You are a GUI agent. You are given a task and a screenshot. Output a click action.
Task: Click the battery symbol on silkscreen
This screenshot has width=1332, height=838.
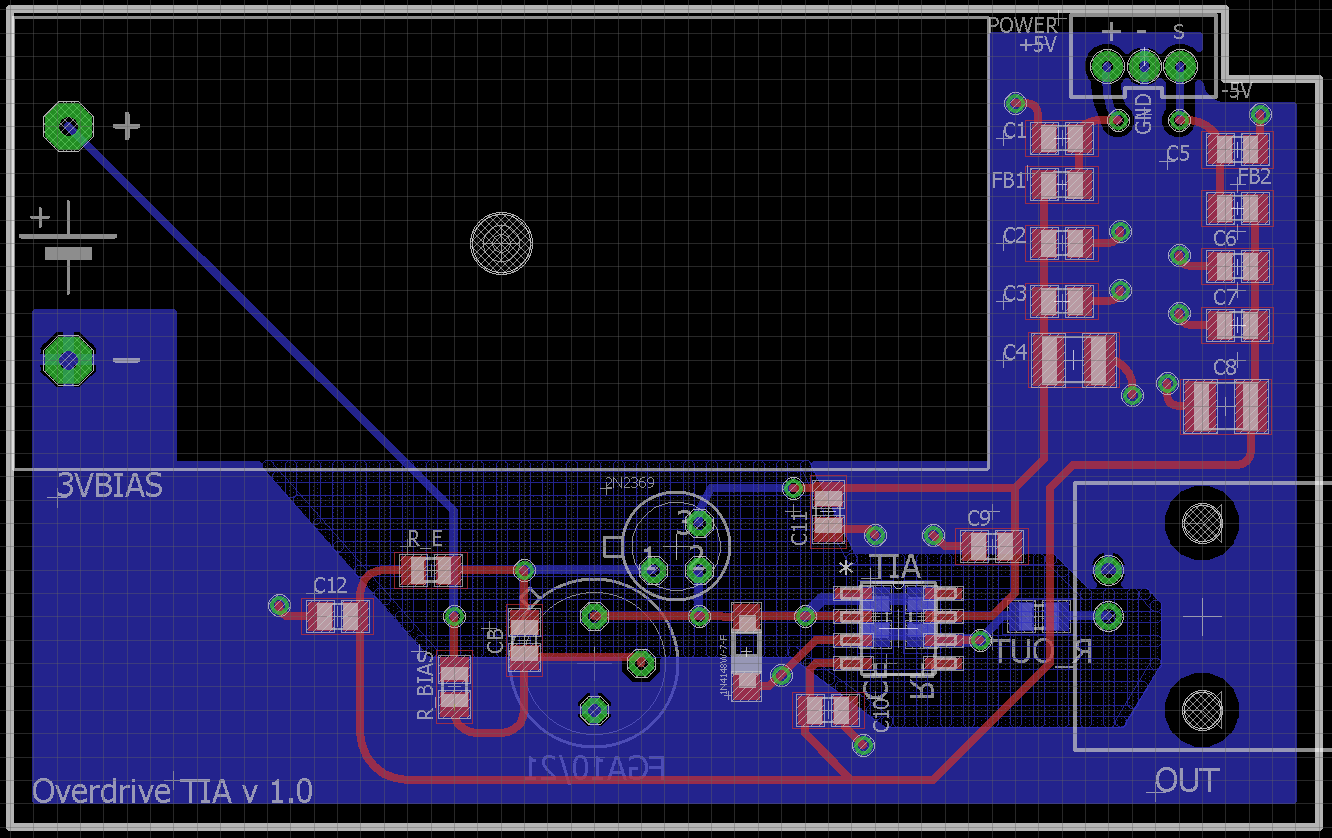[x=66, y=246]
